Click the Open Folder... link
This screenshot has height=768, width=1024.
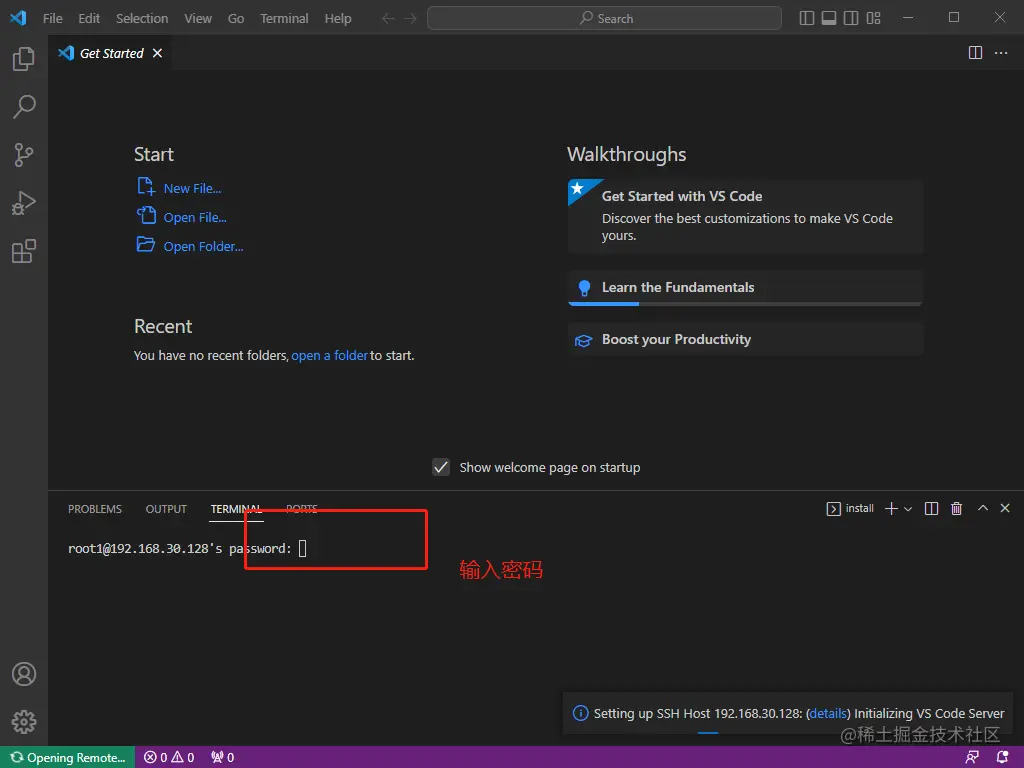click(203, 246)
